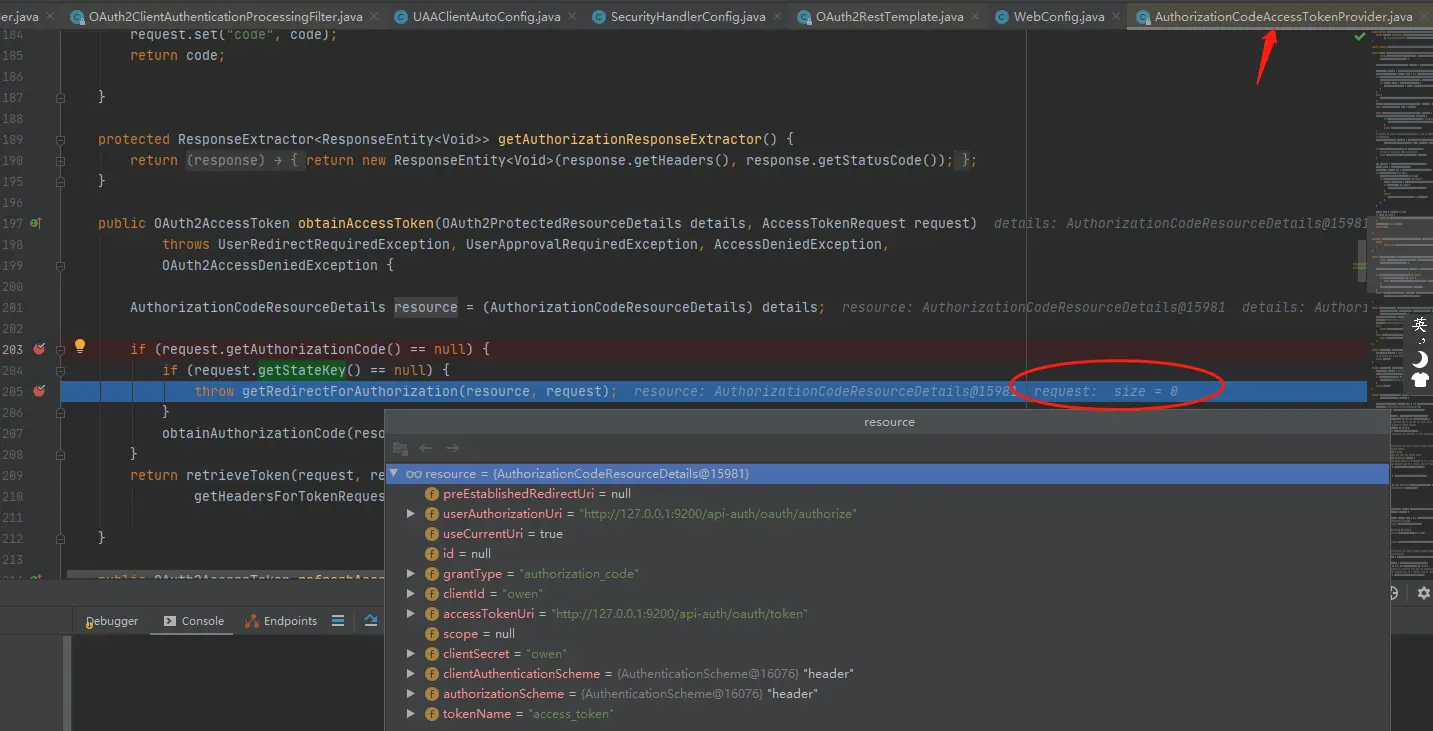This screenshot has height=731, width=1433.
Task: Toggle breakpoint on line 203
Action: click(x=39, y=349)
